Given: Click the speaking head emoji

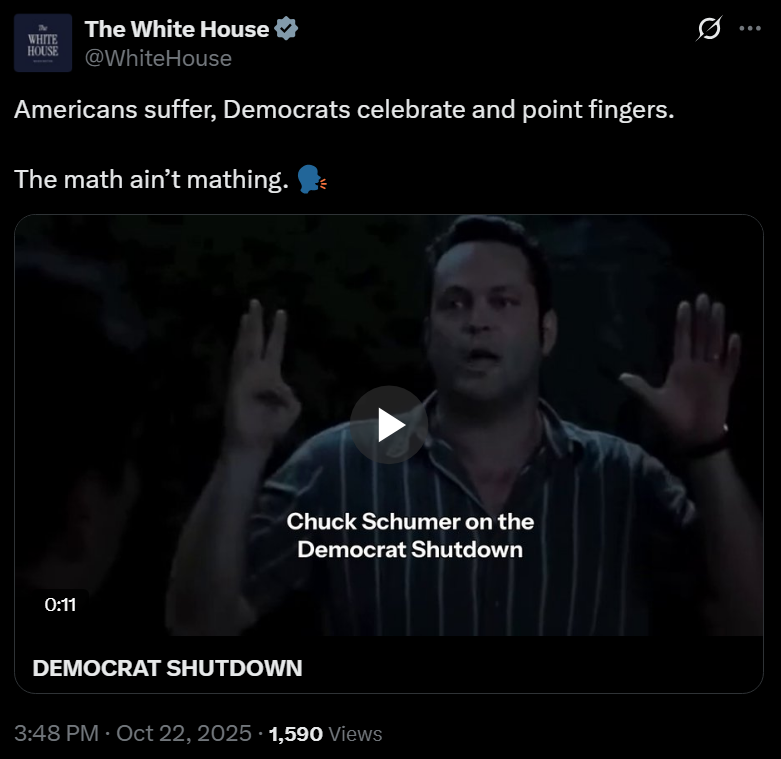Looking at the screenshot, I should coord(311,179).
